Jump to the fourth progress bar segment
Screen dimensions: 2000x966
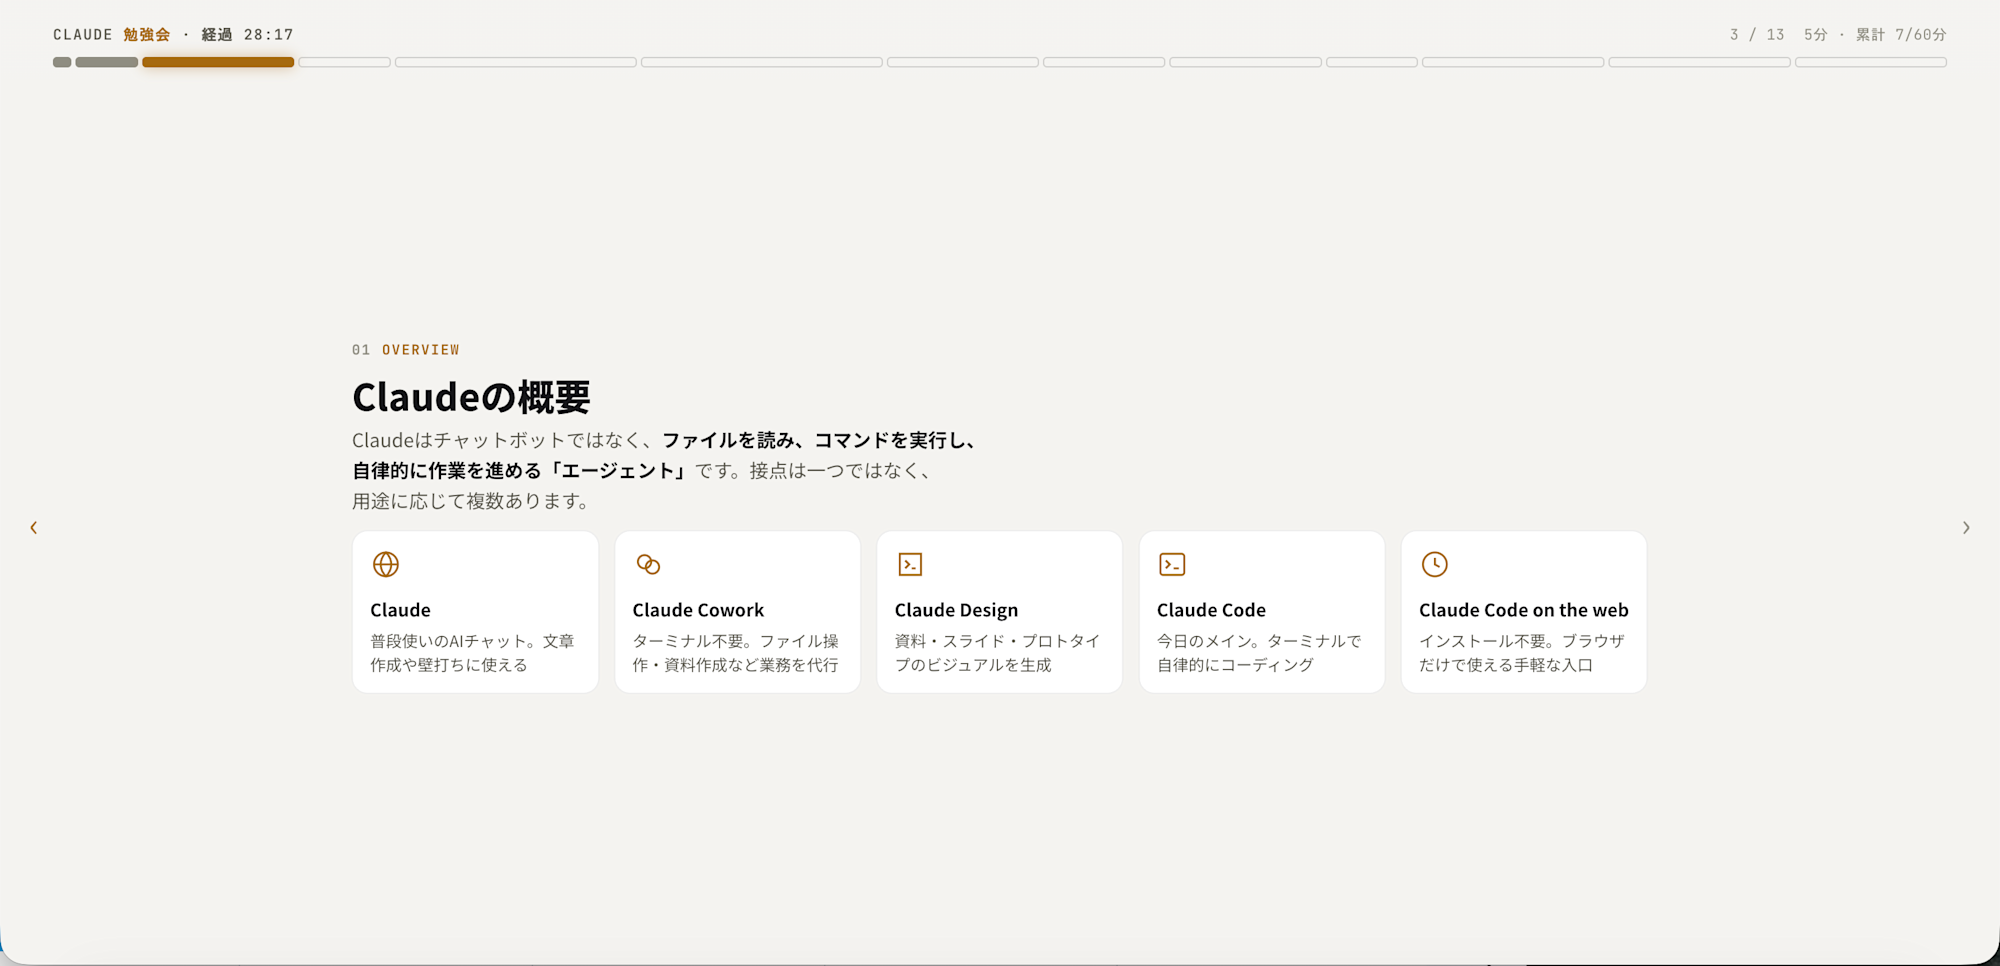344,62
